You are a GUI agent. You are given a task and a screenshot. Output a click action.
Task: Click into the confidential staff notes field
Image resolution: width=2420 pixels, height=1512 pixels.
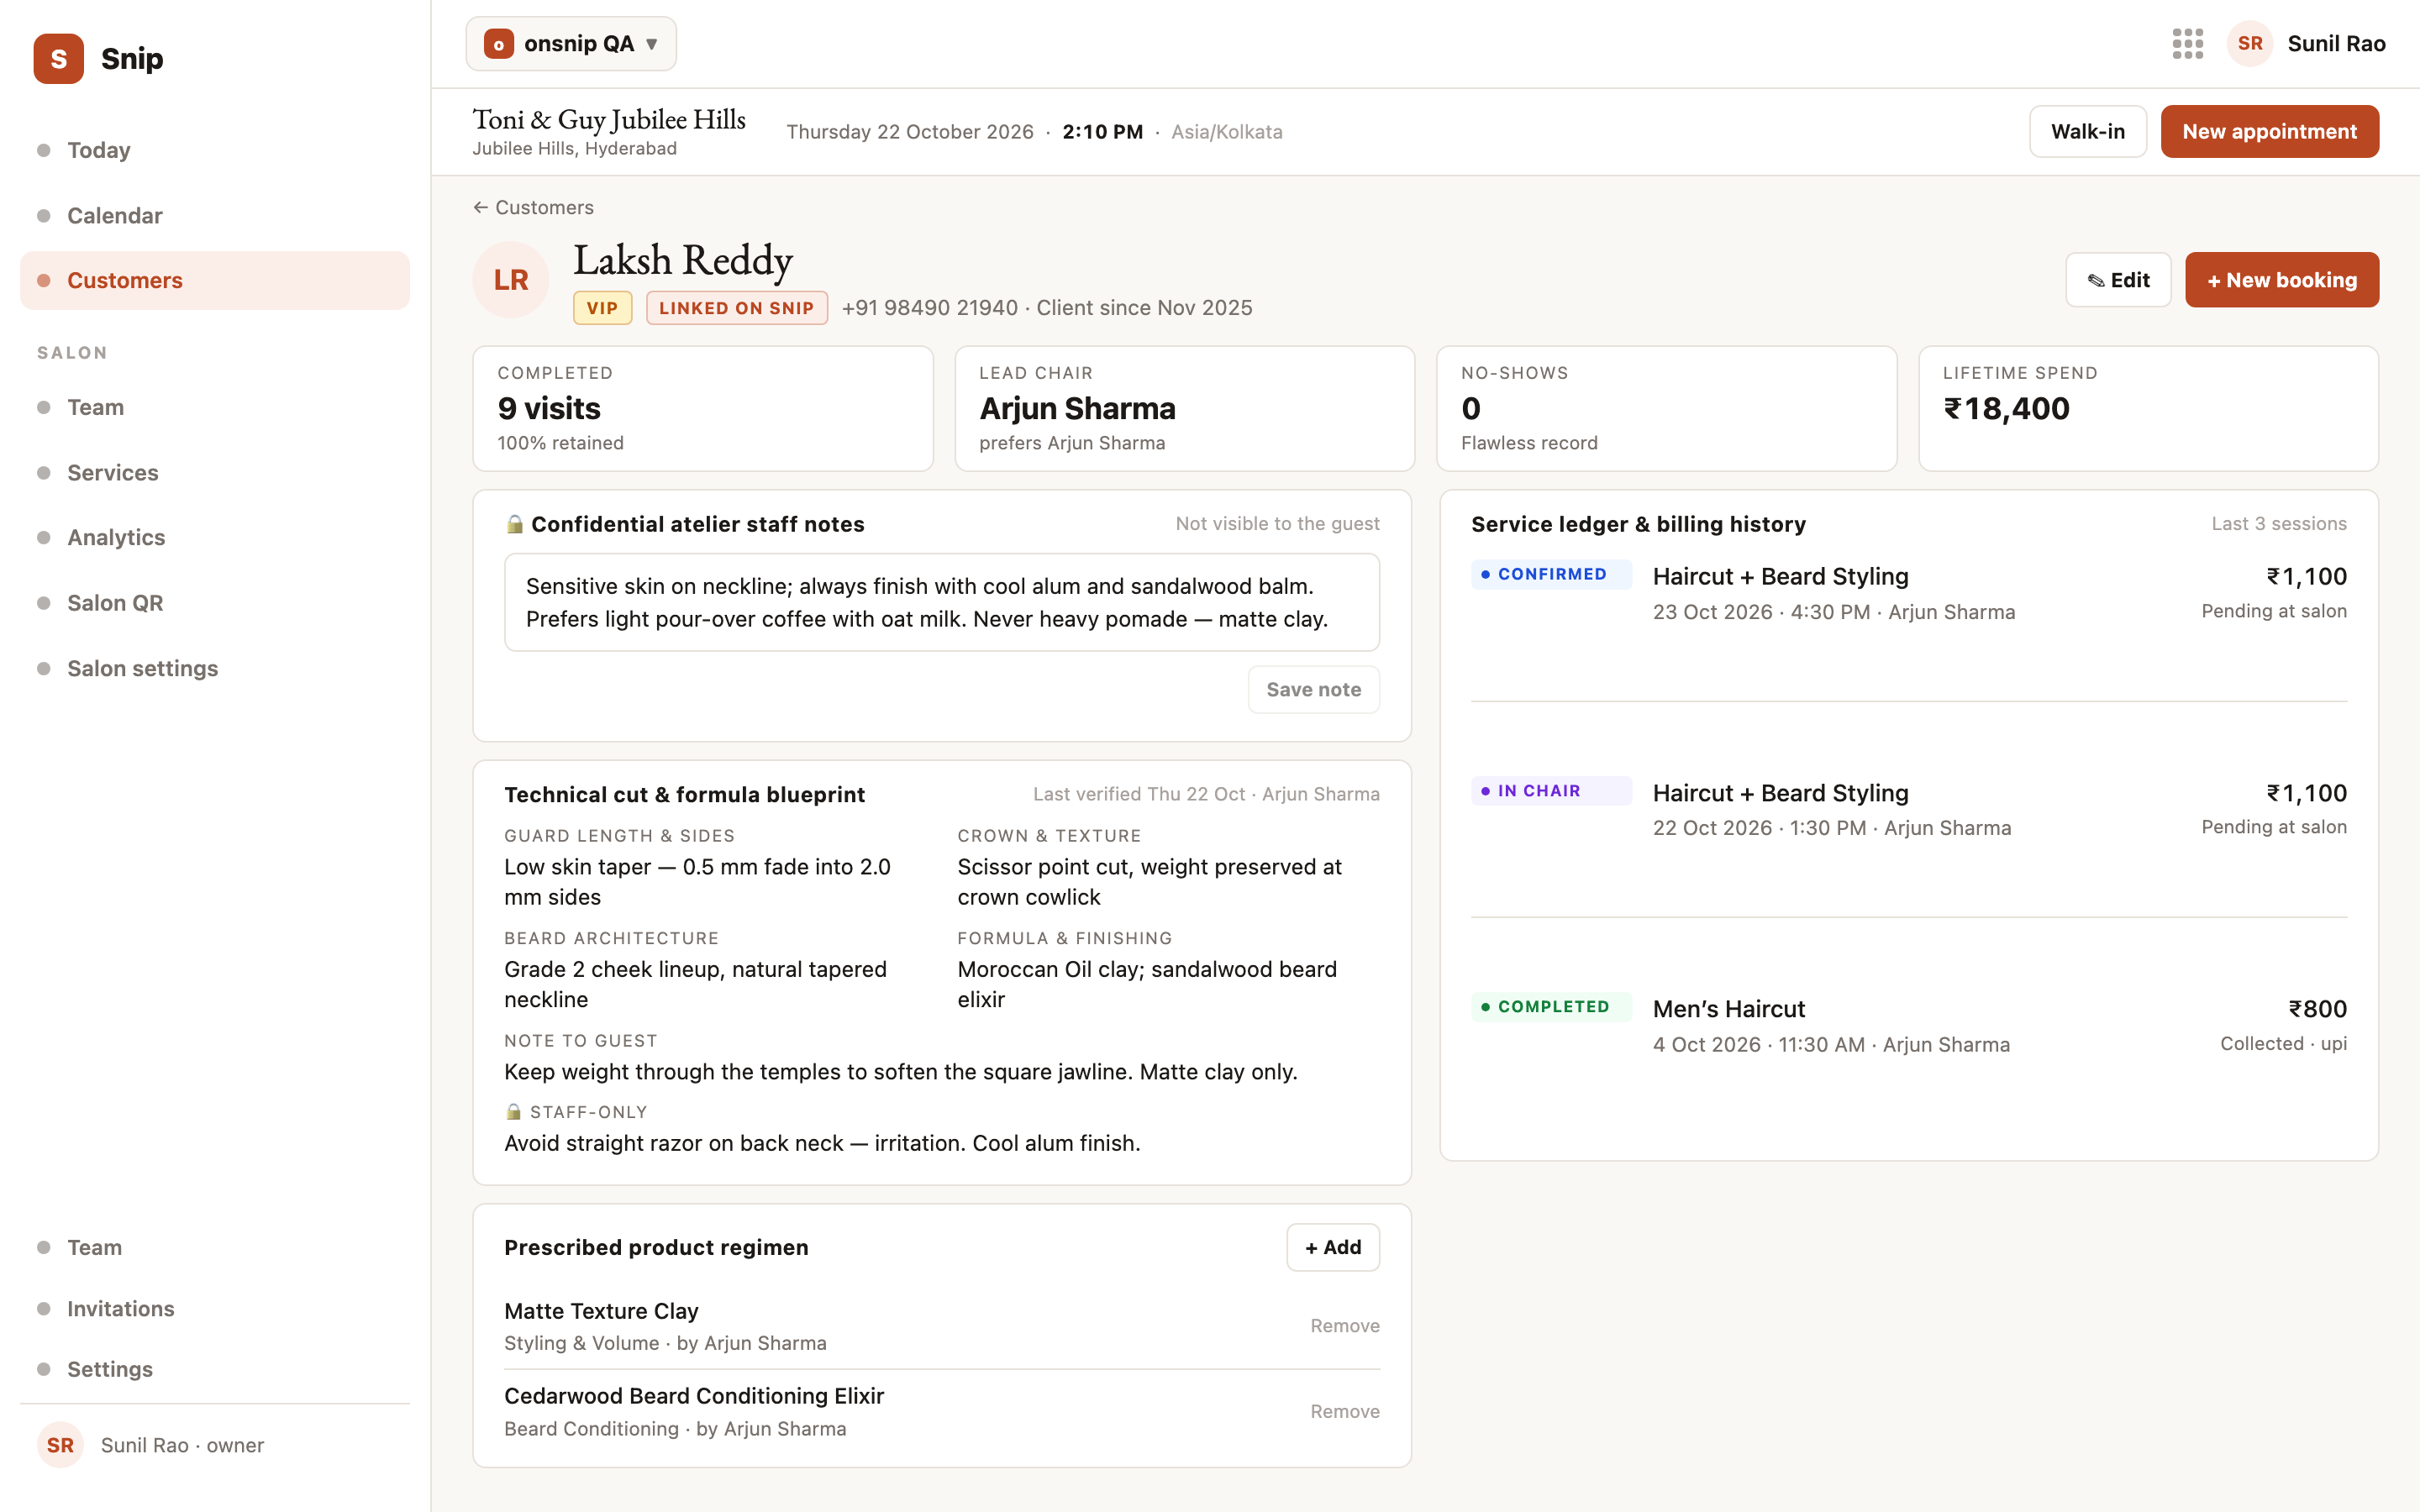pyautogui.click(x=942, y=602)
